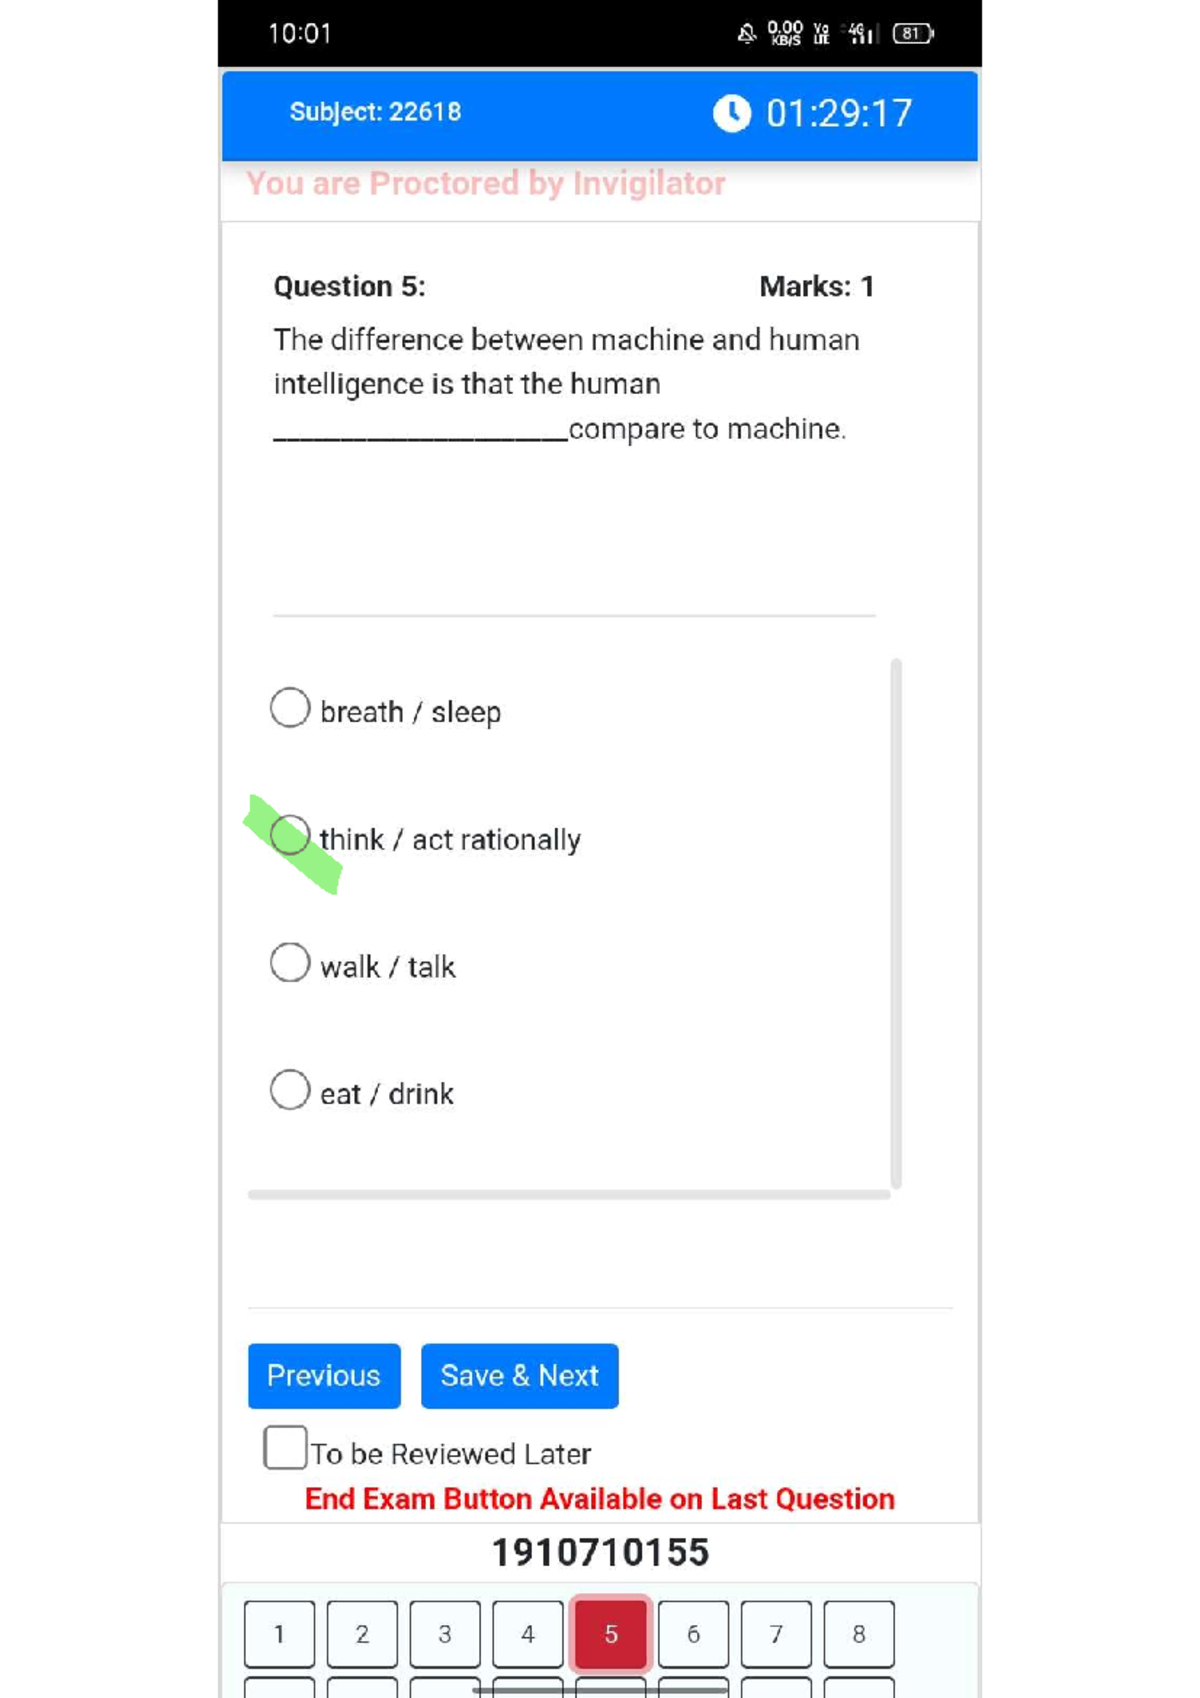Click the Save & Next button
This screenshot has width=1200, height=1698.
point(519,1376)
